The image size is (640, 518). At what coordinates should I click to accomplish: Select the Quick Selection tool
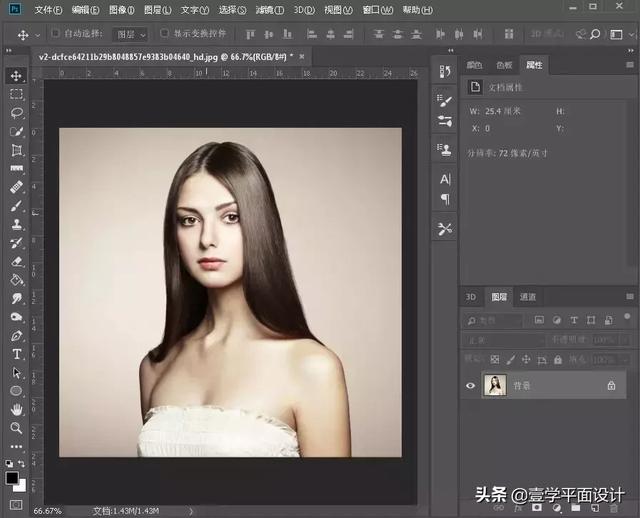pyautogui.click(x=16, y=131)
